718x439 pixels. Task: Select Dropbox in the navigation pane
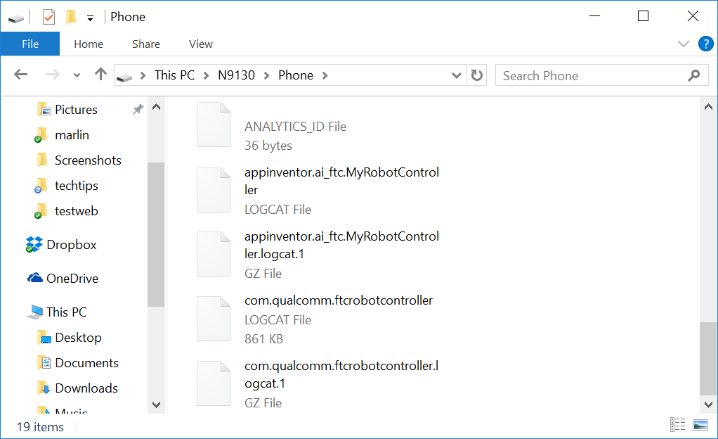click(x=71, y=245)
